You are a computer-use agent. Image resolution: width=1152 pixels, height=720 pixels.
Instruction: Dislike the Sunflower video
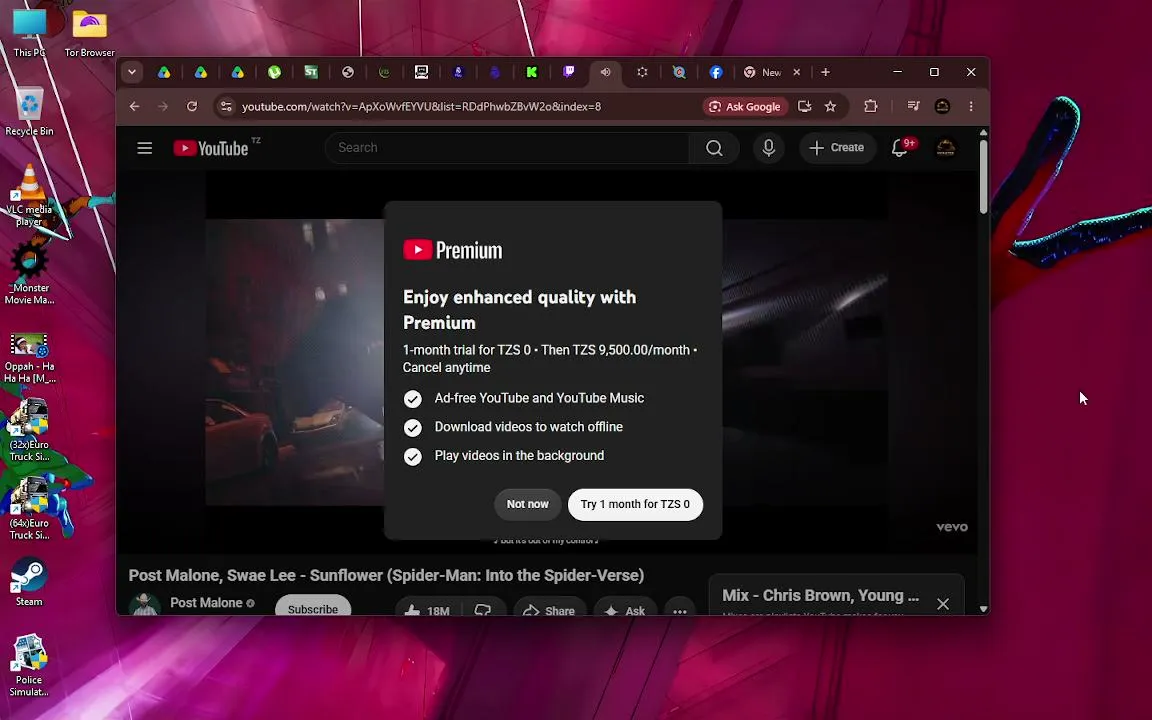click(483, 608)
